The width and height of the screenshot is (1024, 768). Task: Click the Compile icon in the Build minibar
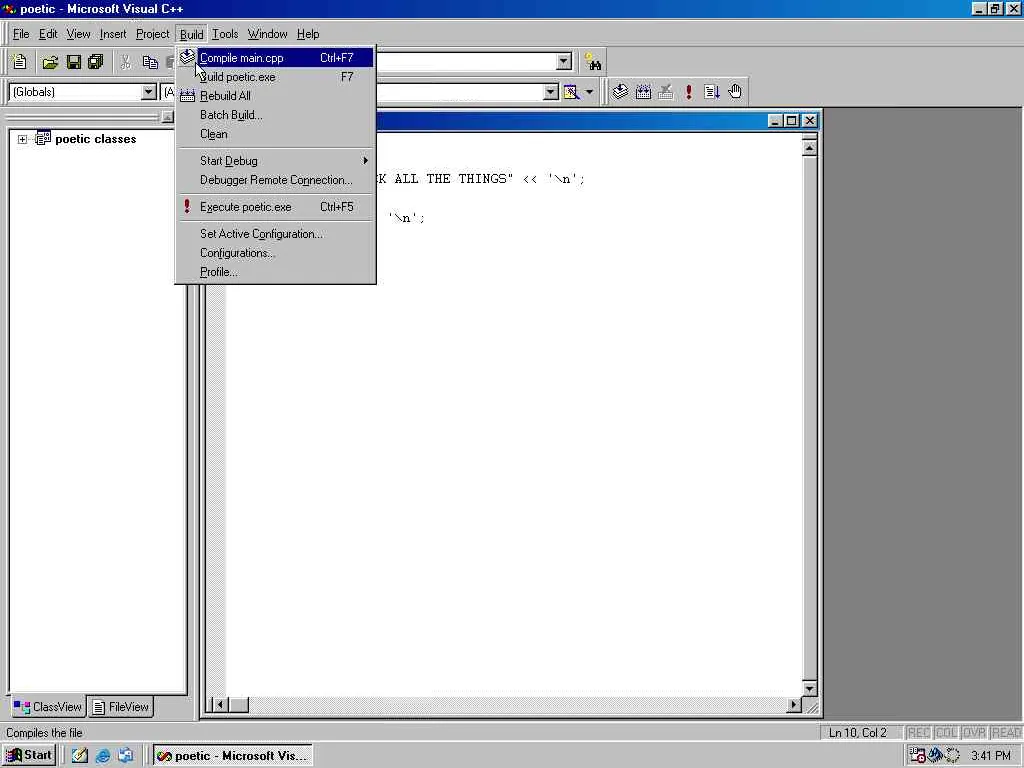pyautogui.click(x=620, y=92)
